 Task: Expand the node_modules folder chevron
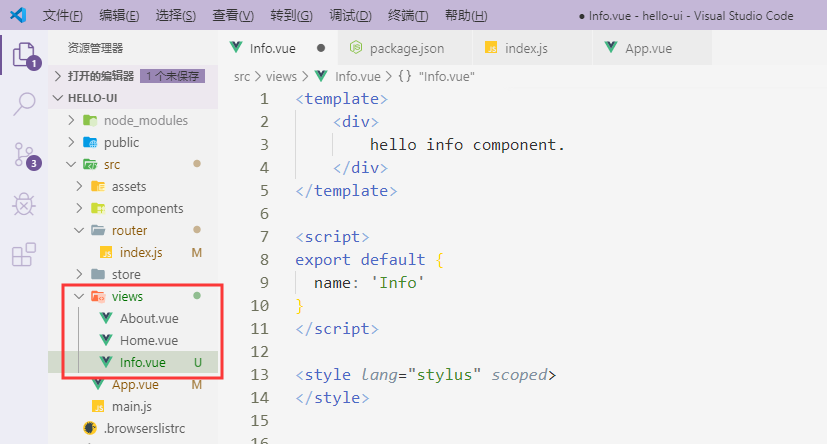tap(71, 120)
